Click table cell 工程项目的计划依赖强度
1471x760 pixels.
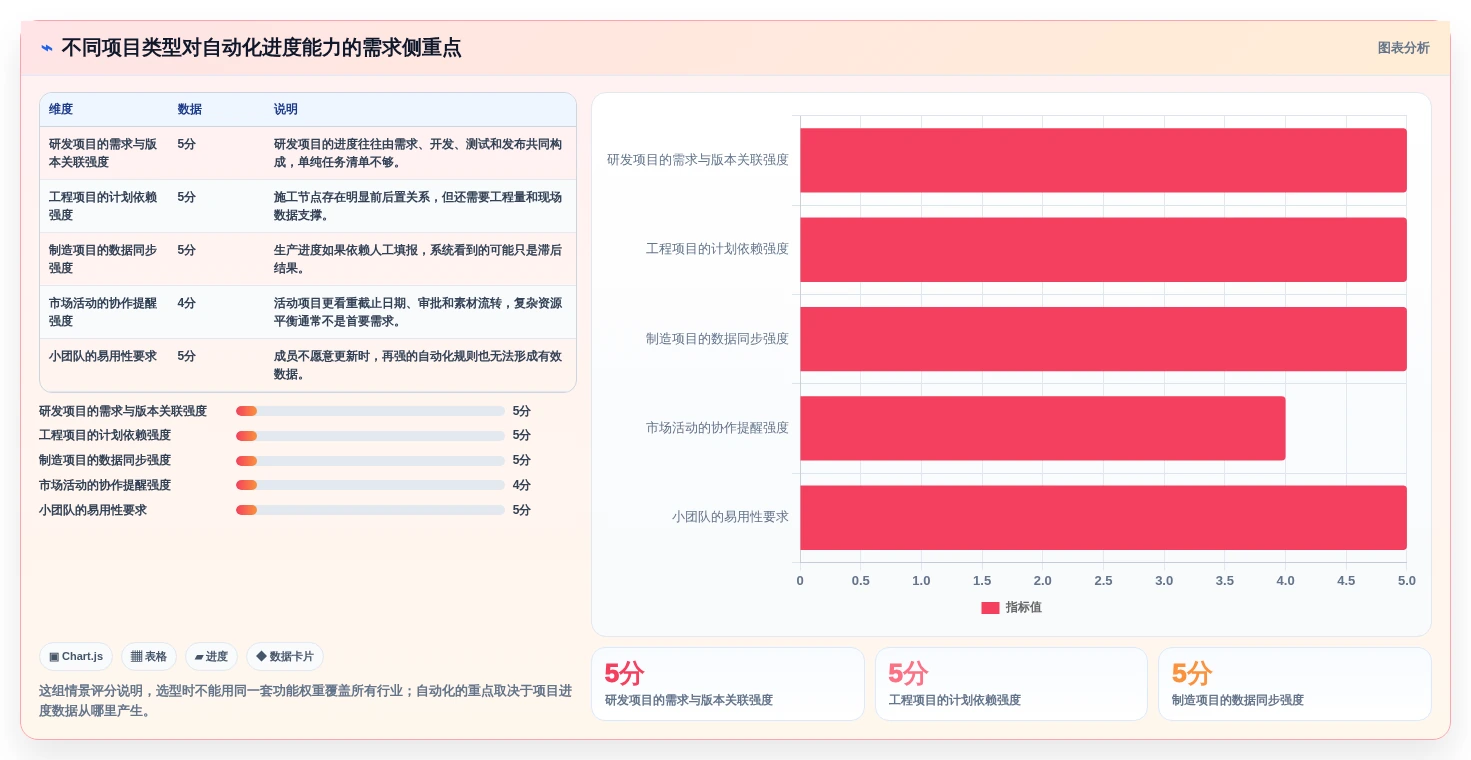104,206
